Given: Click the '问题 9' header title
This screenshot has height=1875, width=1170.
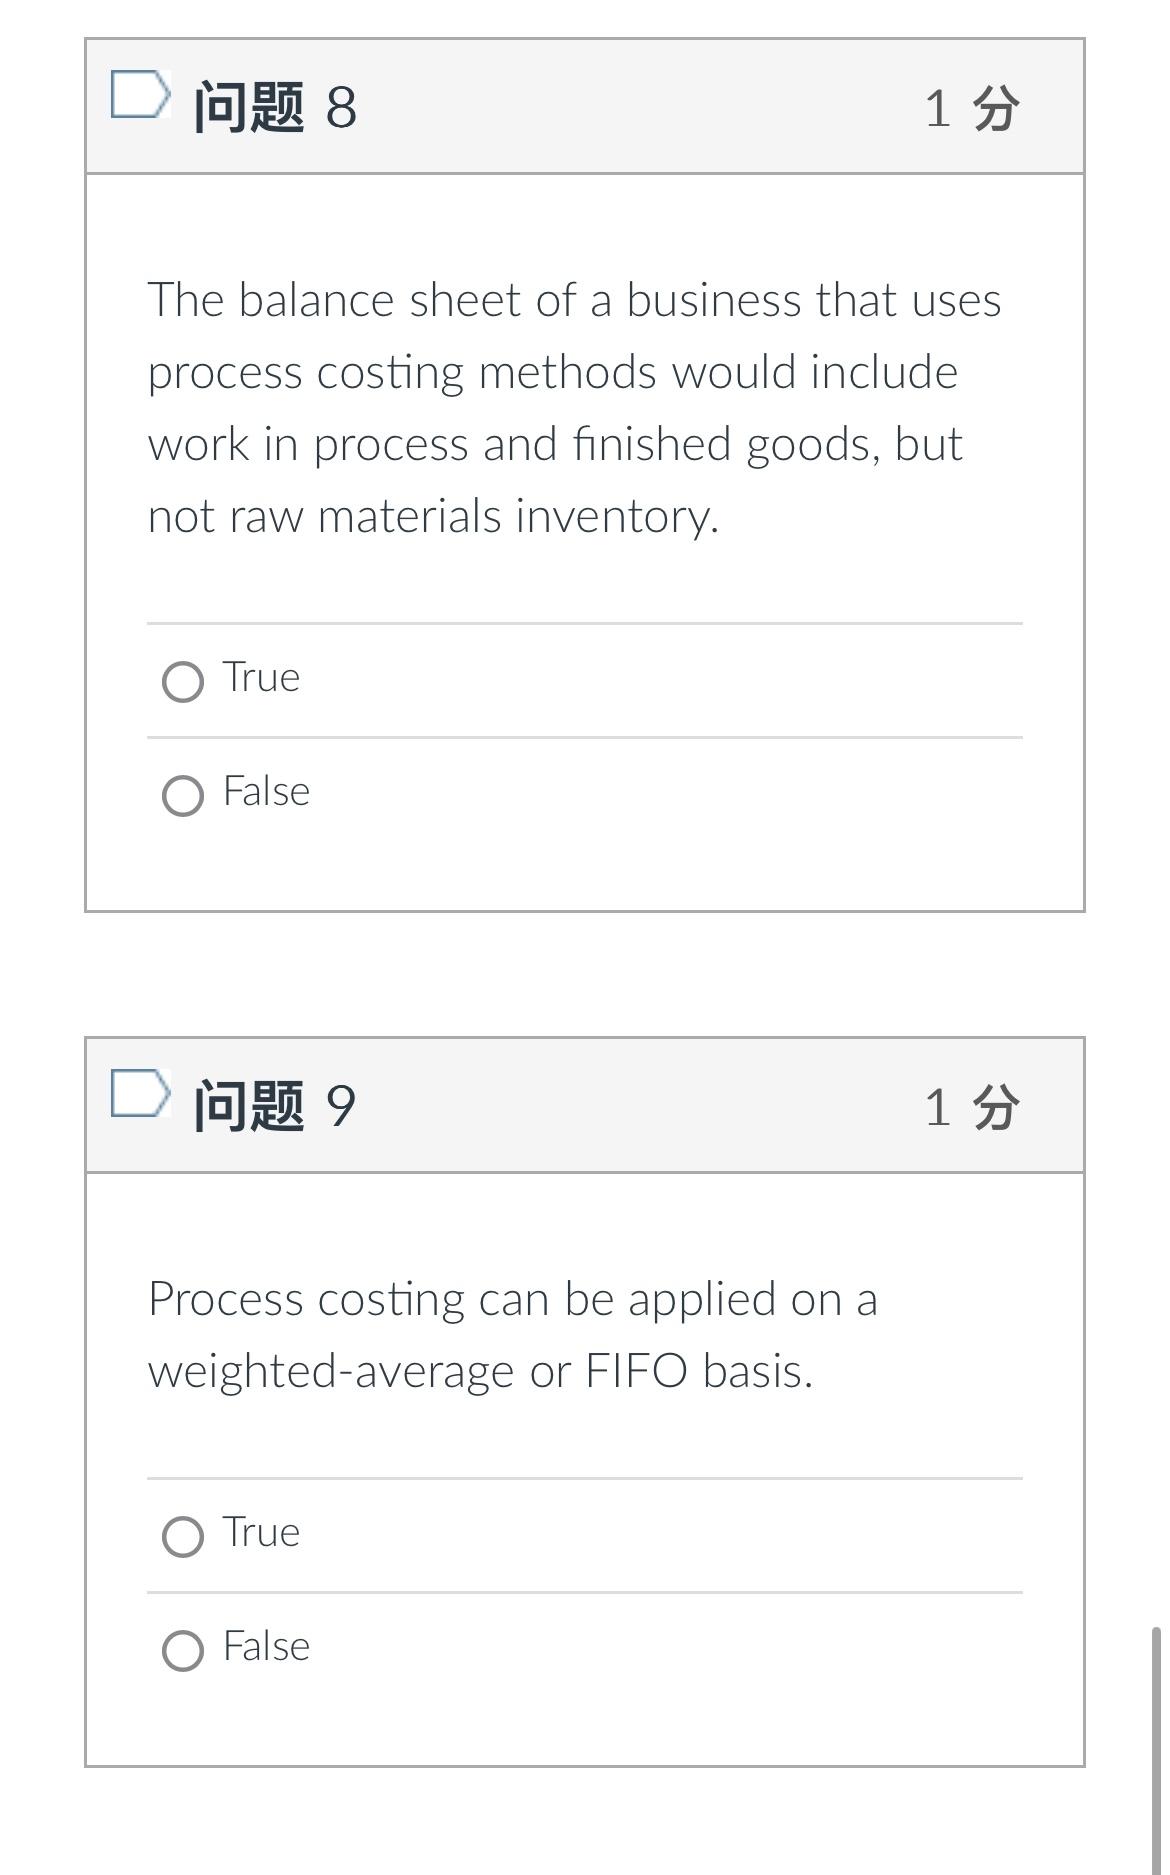Looking at the screenshot, I should (x=275, y=1105).
